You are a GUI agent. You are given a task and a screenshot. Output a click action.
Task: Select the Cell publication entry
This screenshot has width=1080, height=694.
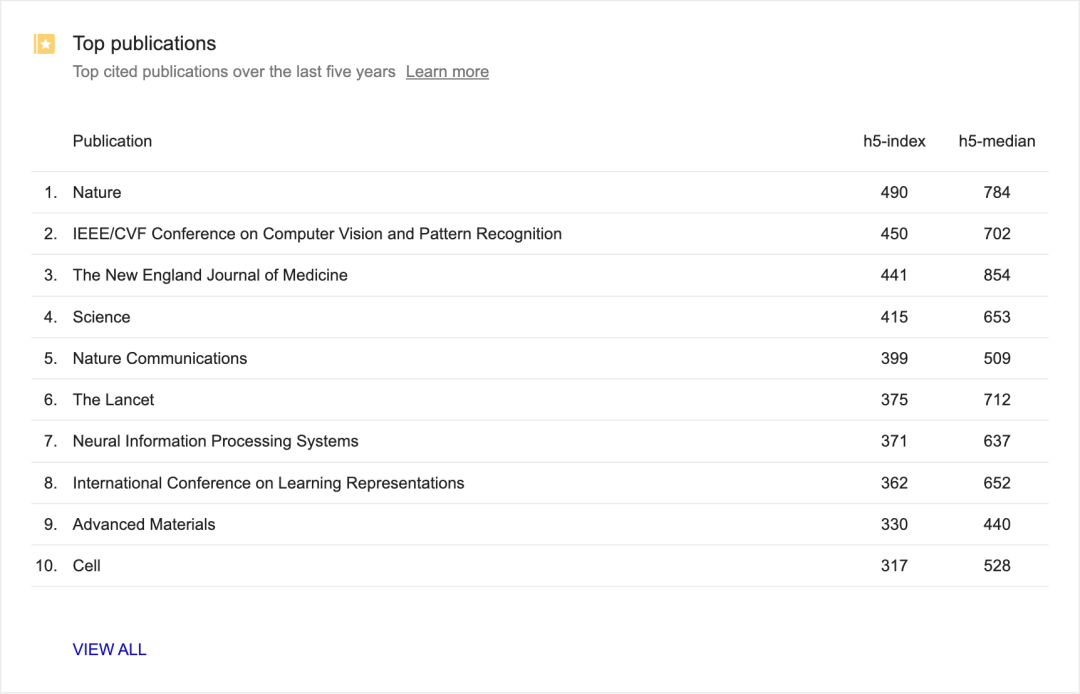pos(87,566)
